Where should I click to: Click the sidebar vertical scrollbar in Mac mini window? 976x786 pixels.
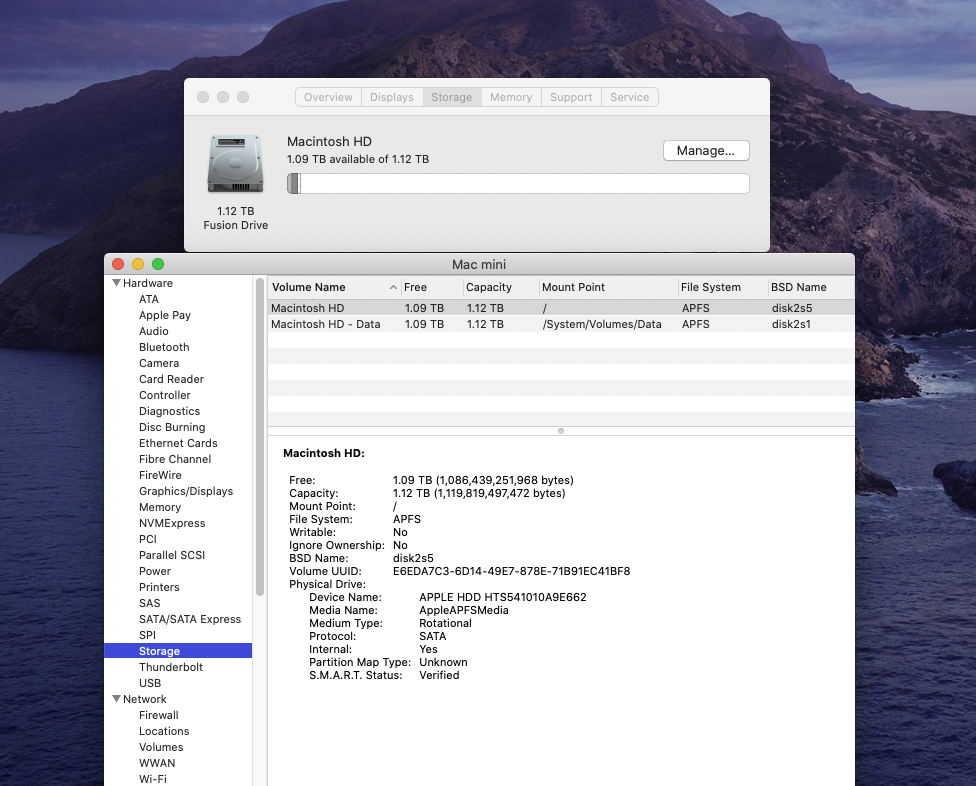tap(260, 437)
